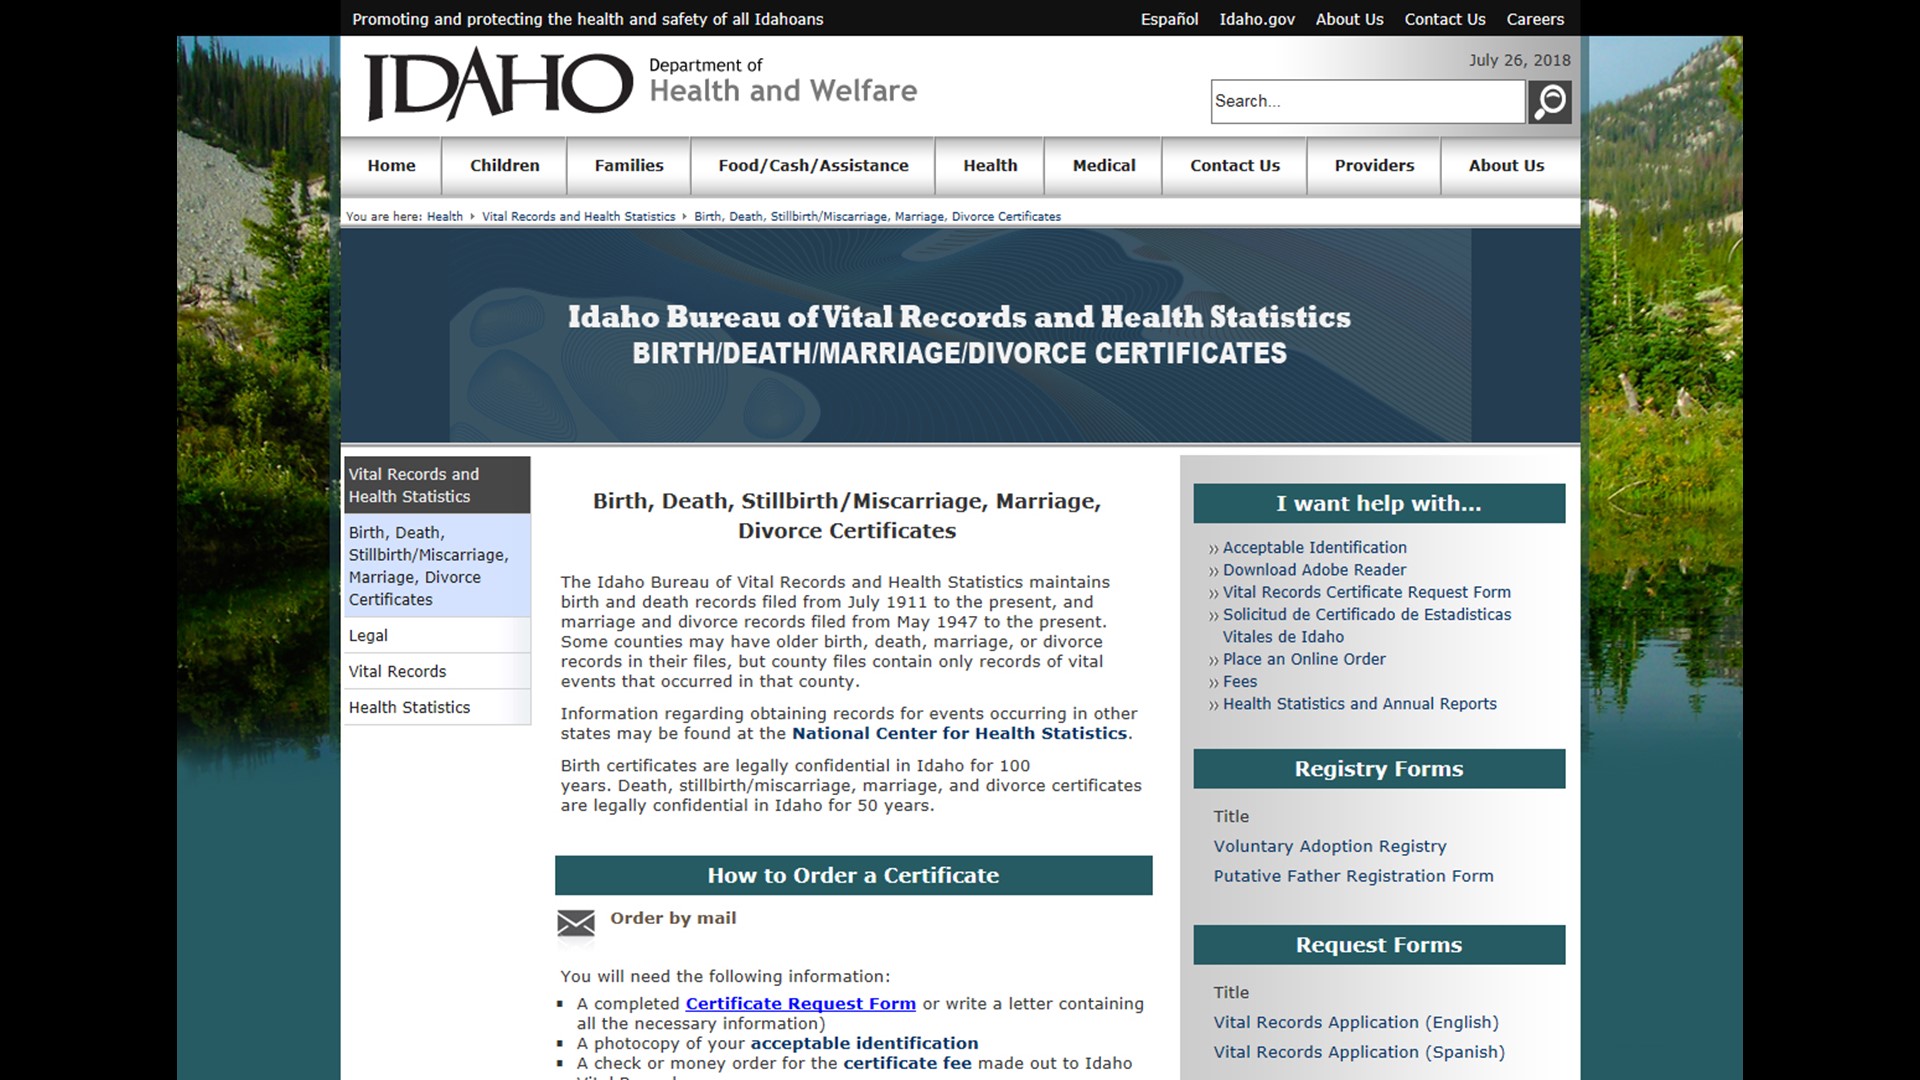Open the Certificate Request Form link

(x=799, y=1003)
